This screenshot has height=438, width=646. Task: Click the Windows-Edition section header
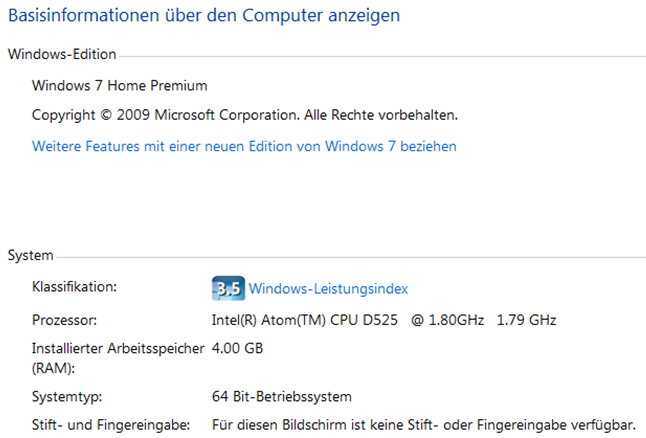62,54
